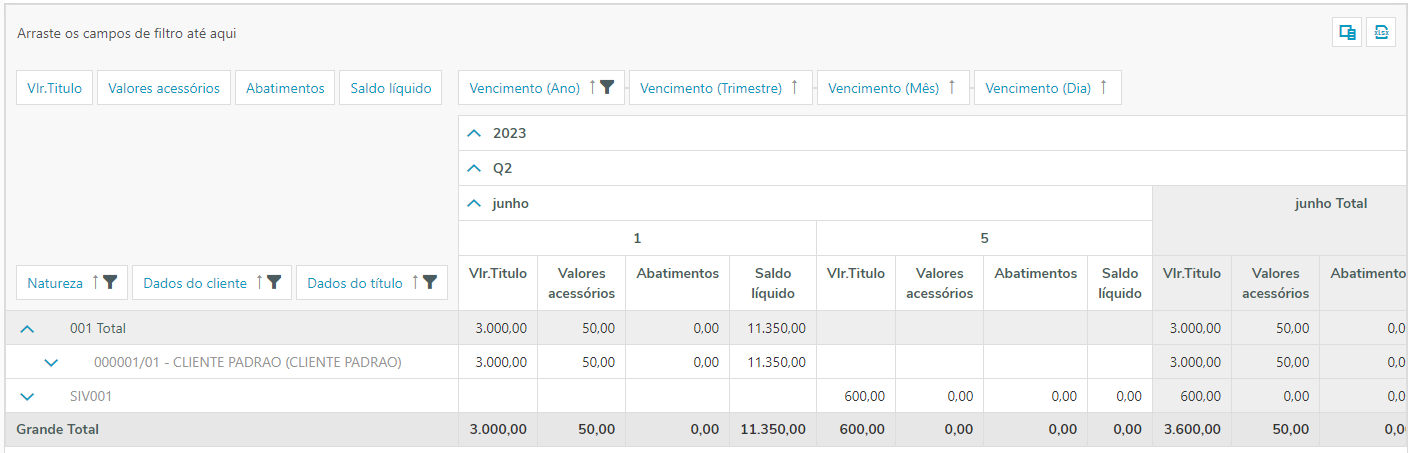Select the Saldo líquido data field
Image resolution: width=1417 pixels, height=453 pixels.
(390, 88)
